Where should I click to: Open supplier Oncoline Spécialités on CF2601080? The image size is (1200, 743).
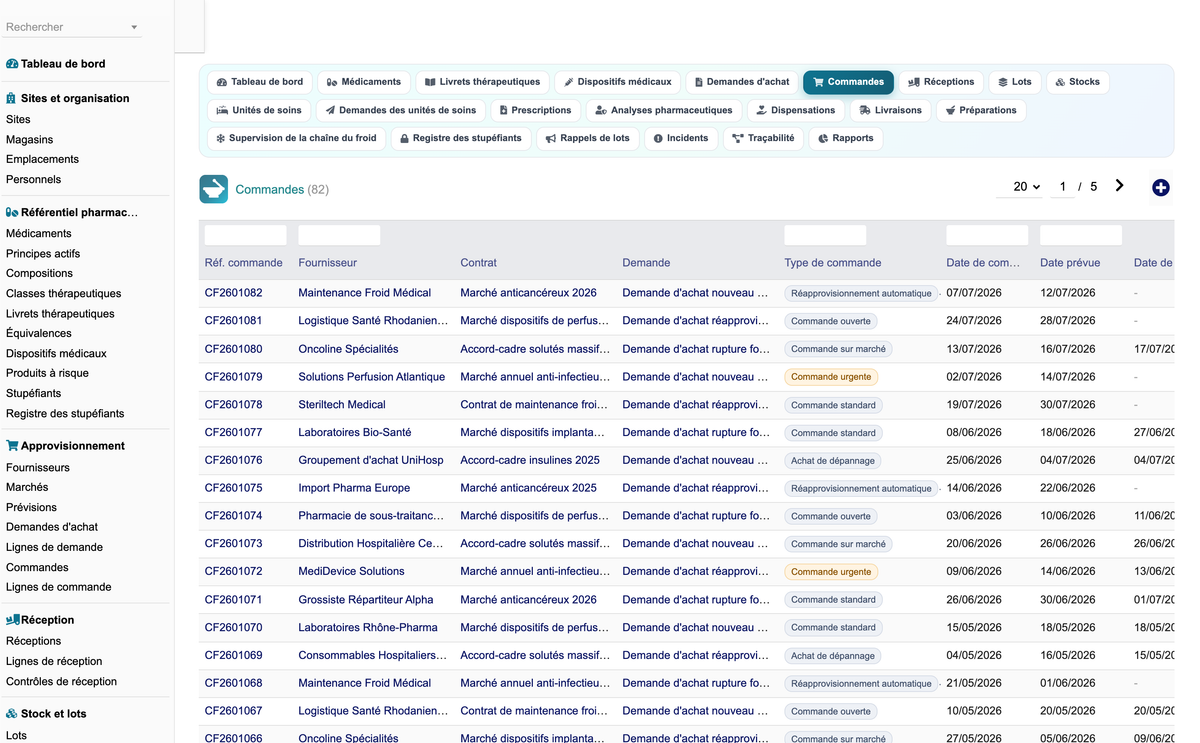pos(348,349)
